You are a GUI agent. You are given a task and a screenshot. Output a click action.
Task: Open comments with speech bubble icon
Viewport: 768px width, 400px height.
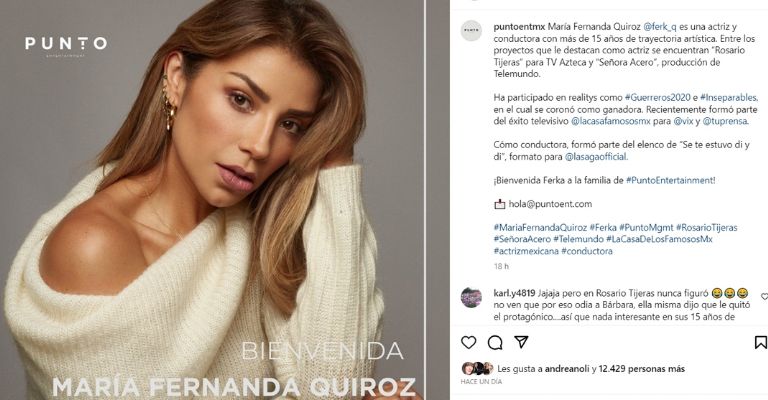click(x=495, y=342)
